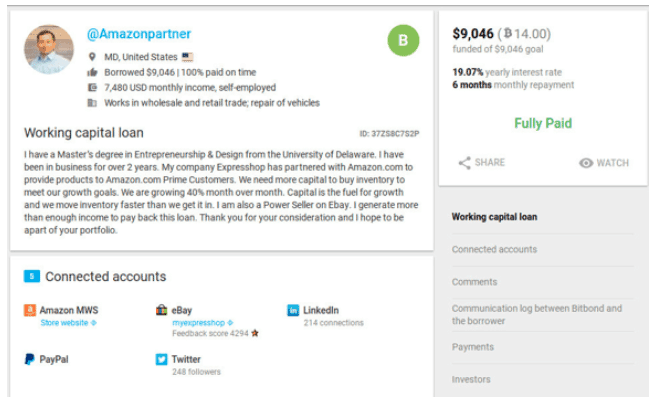Click the location pin icon
Screen dimensions: 657x410
coord(92,57)
